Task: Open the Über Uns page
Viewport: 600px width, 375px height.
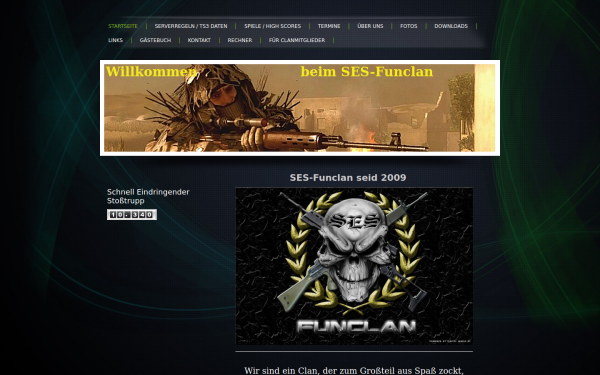Action: [370, 26]
